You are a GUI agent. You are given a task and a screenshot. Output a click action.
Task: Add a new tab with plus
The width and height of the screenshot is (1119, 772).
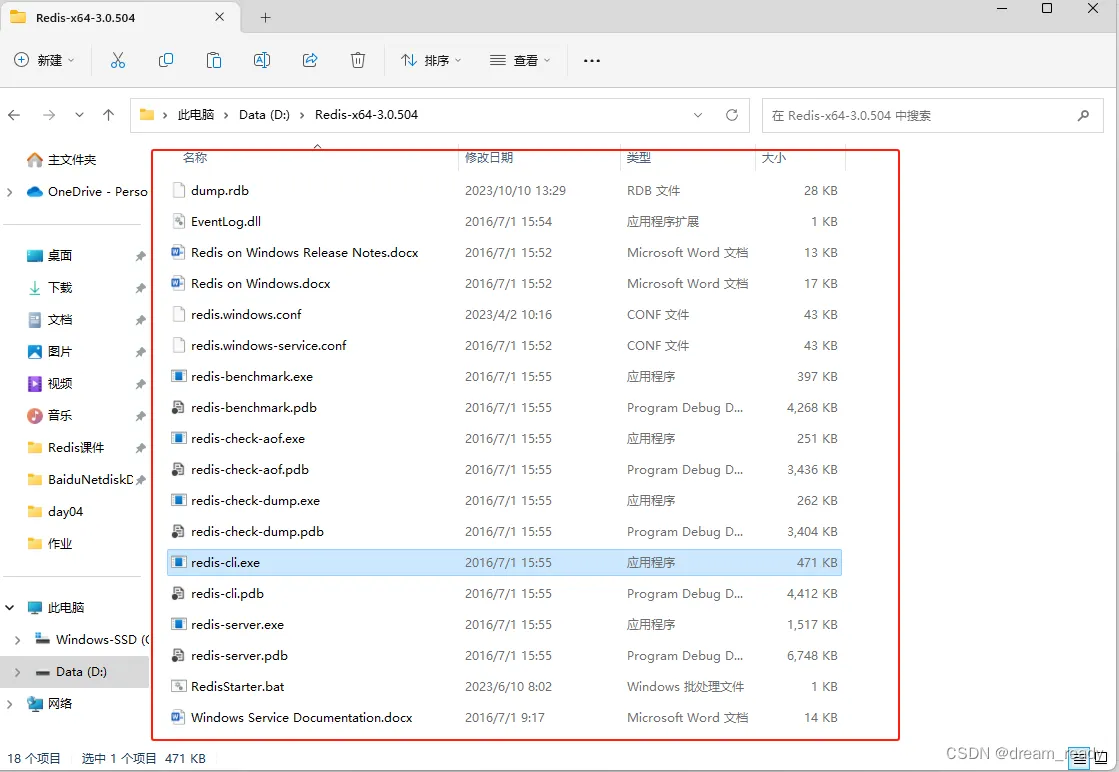click(x=265, y=18)
